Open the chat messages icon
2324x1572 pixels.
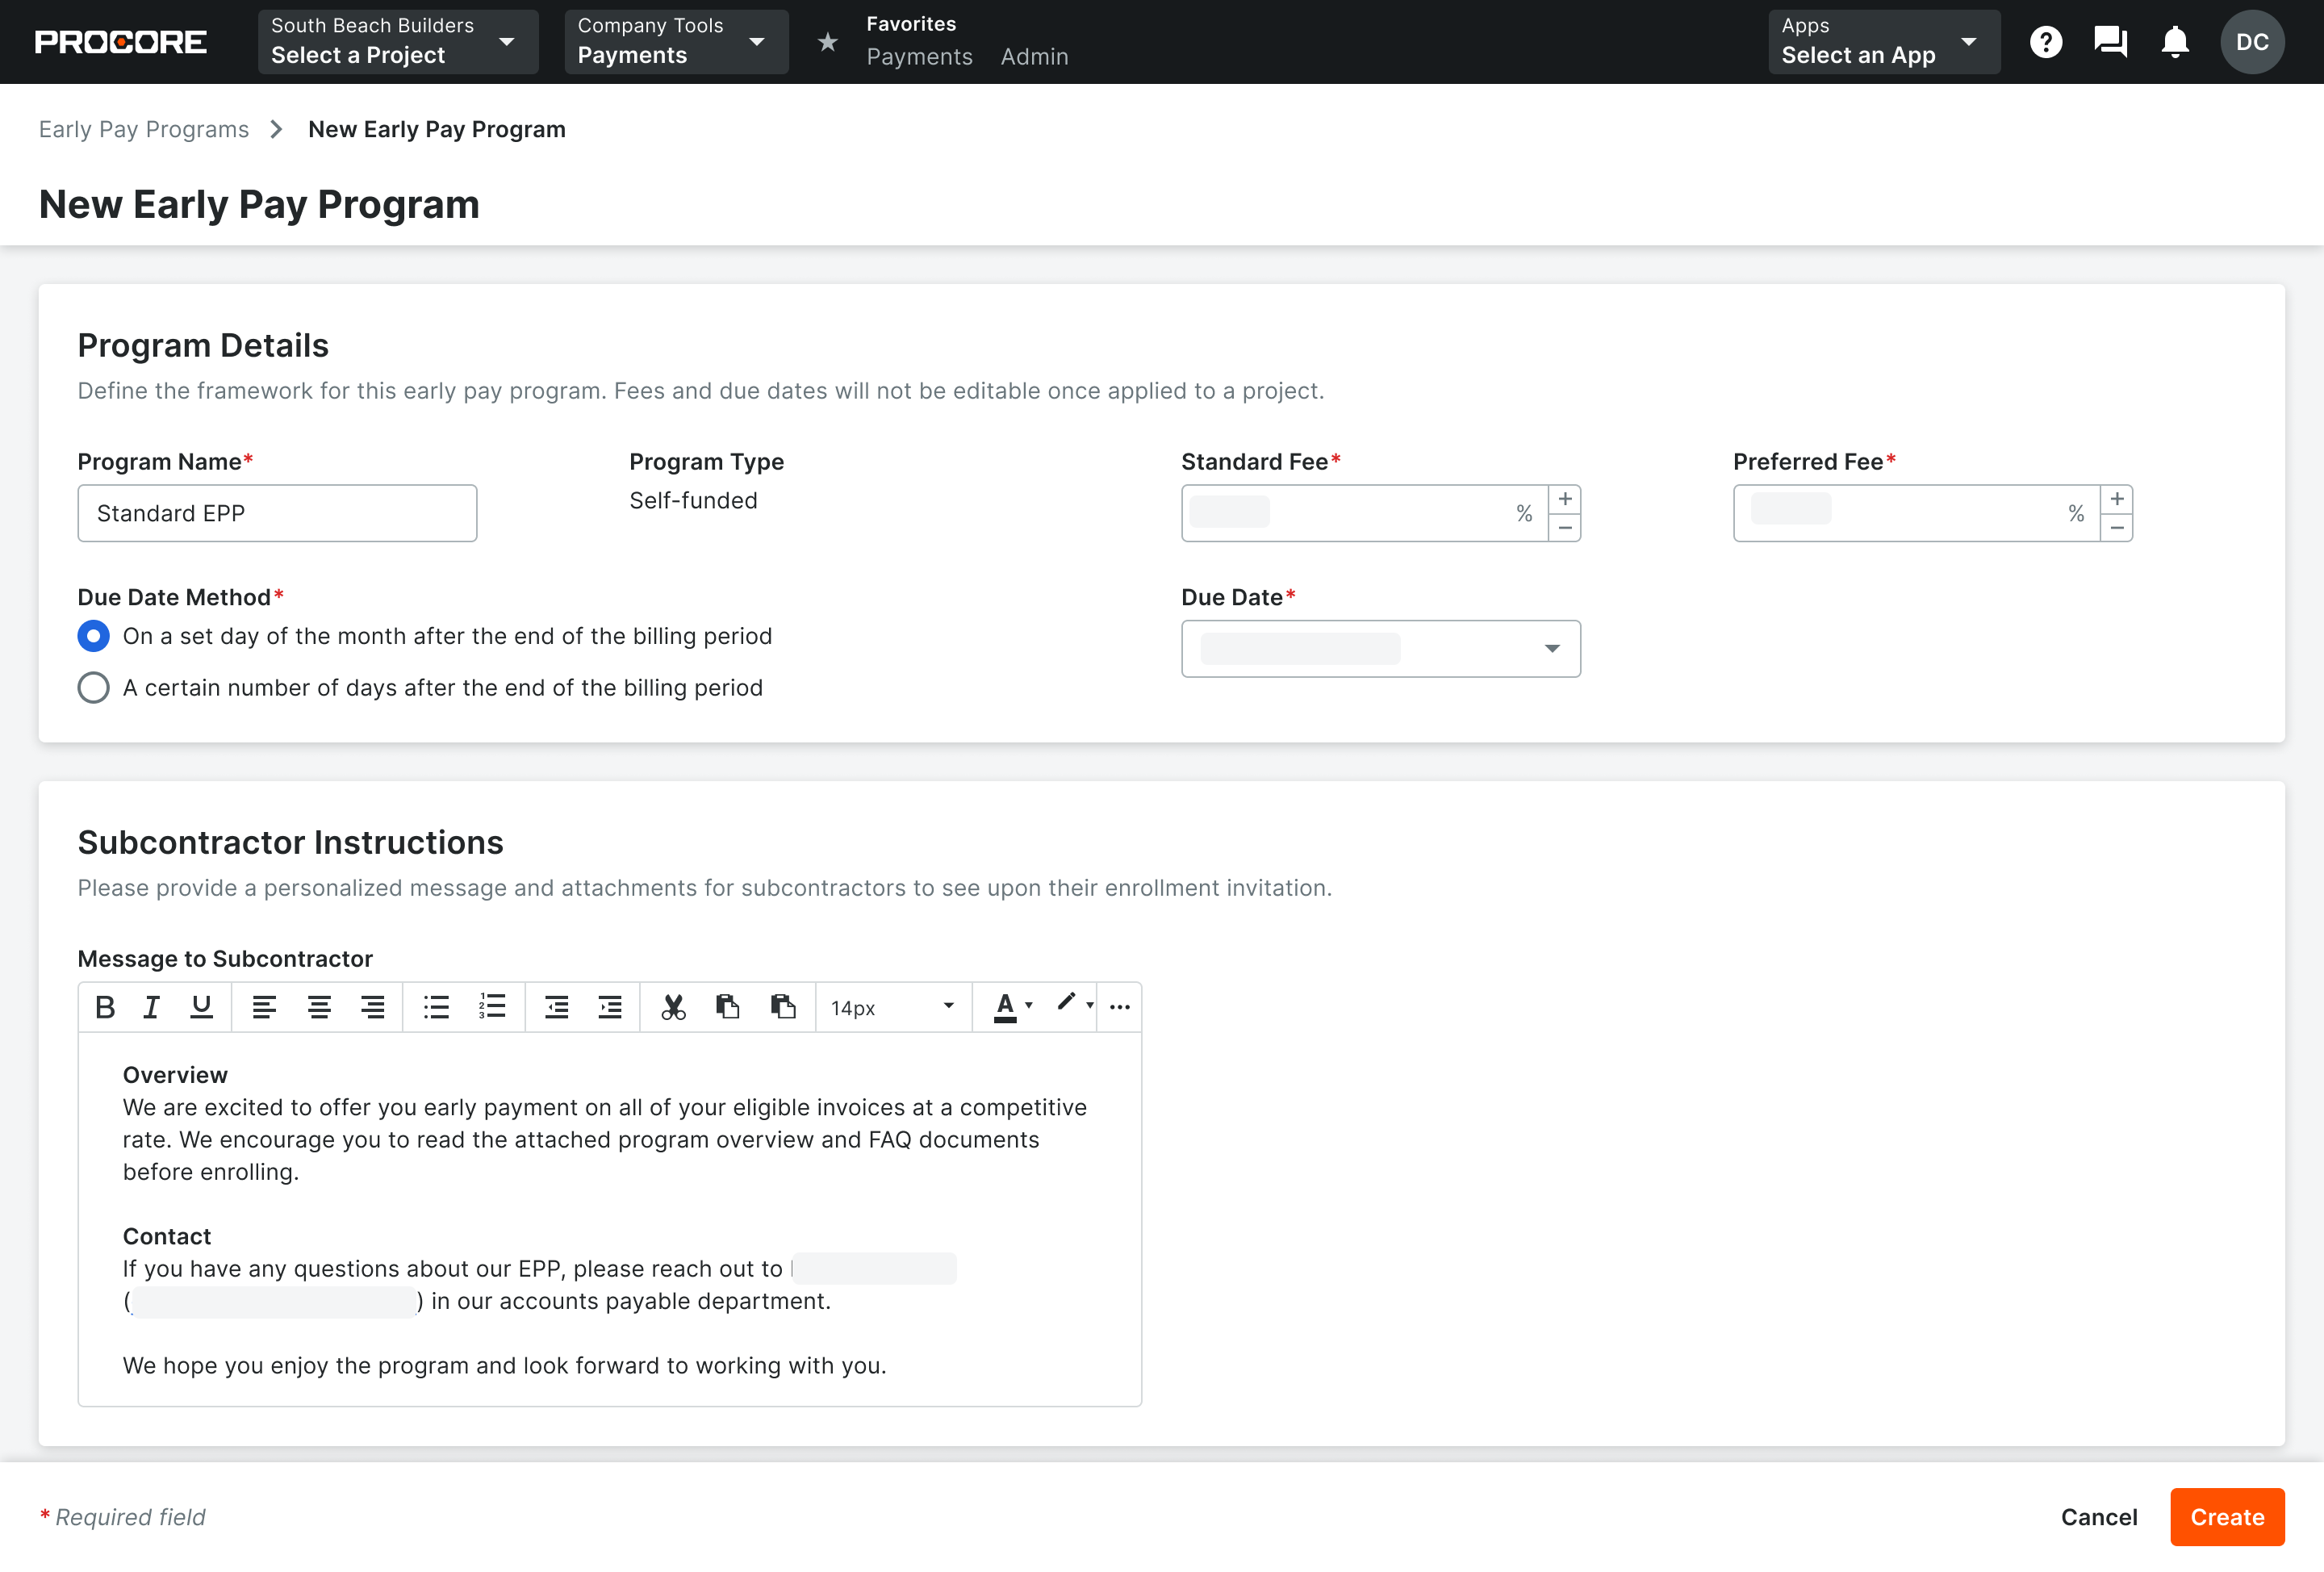2110,41
